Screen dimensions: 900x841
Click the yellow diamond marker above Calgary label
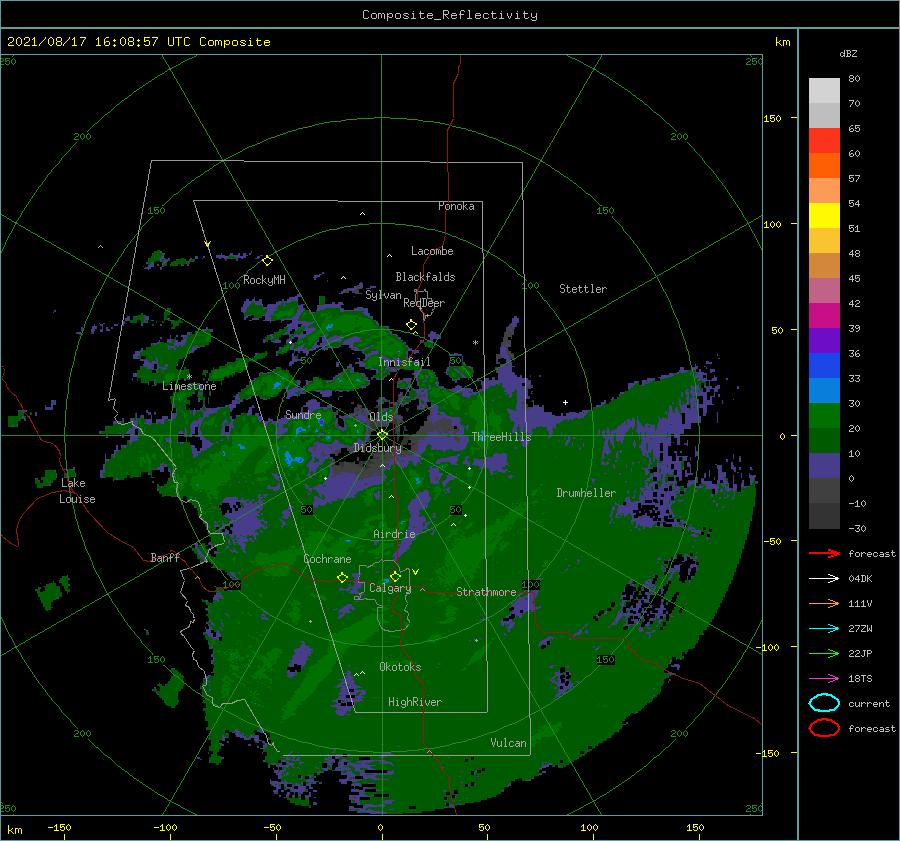point(395,576)
